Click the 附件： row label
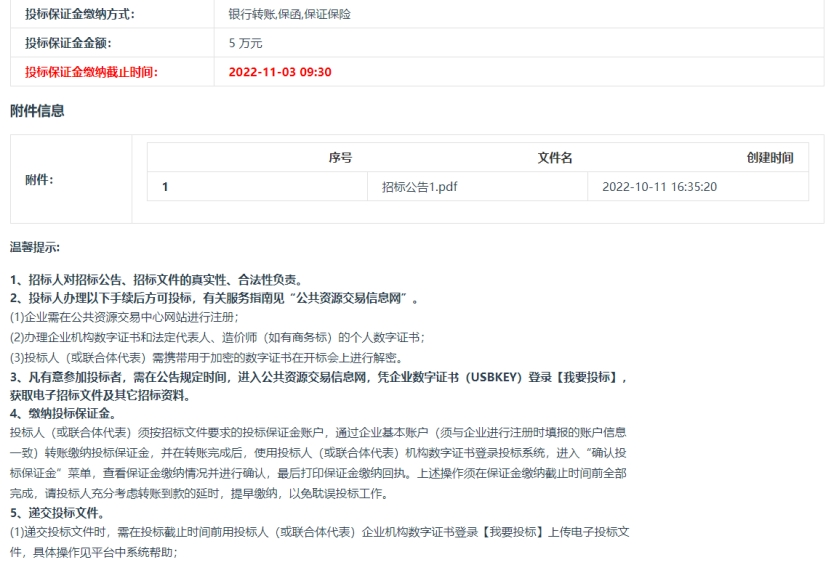831x566 pixels. click(39, 179)
